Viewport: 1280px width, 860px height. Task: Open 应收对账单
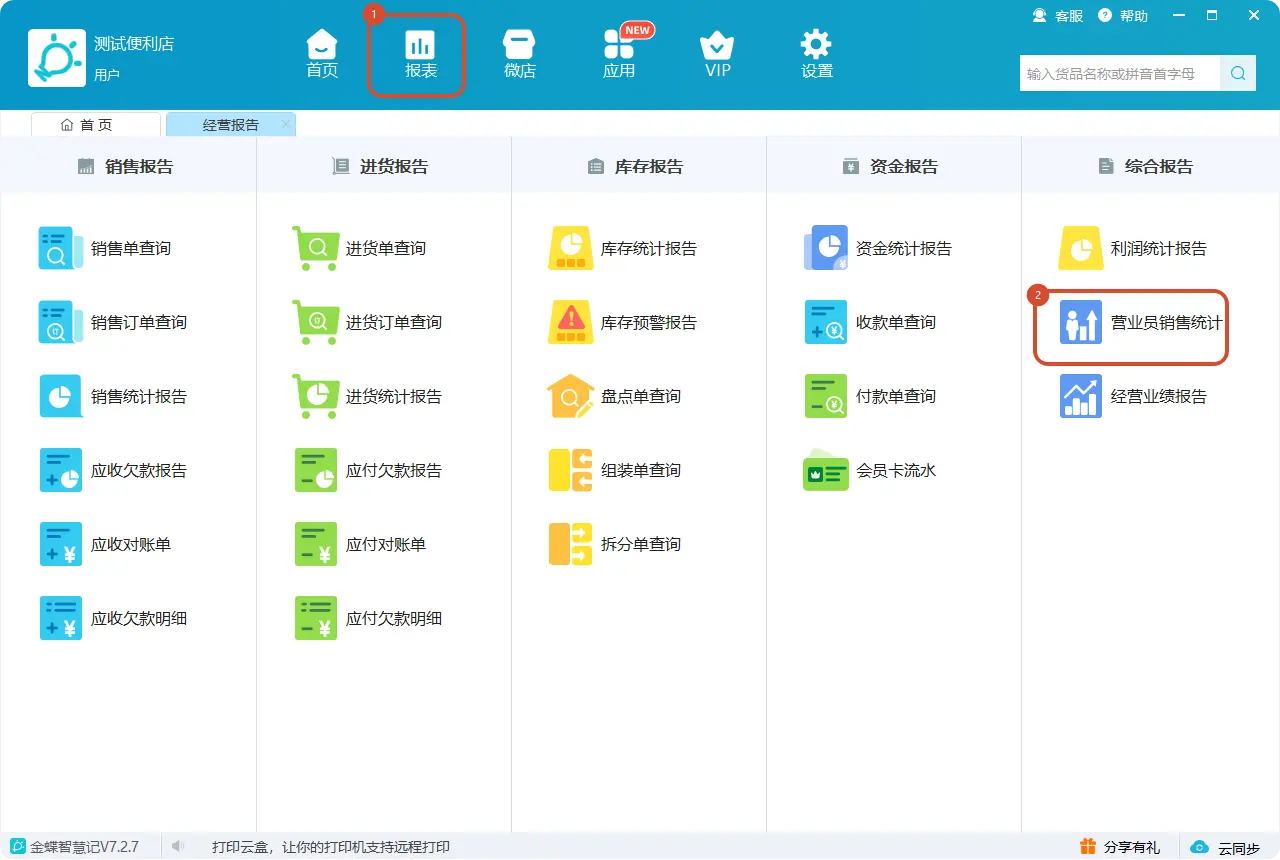point(105,544)
